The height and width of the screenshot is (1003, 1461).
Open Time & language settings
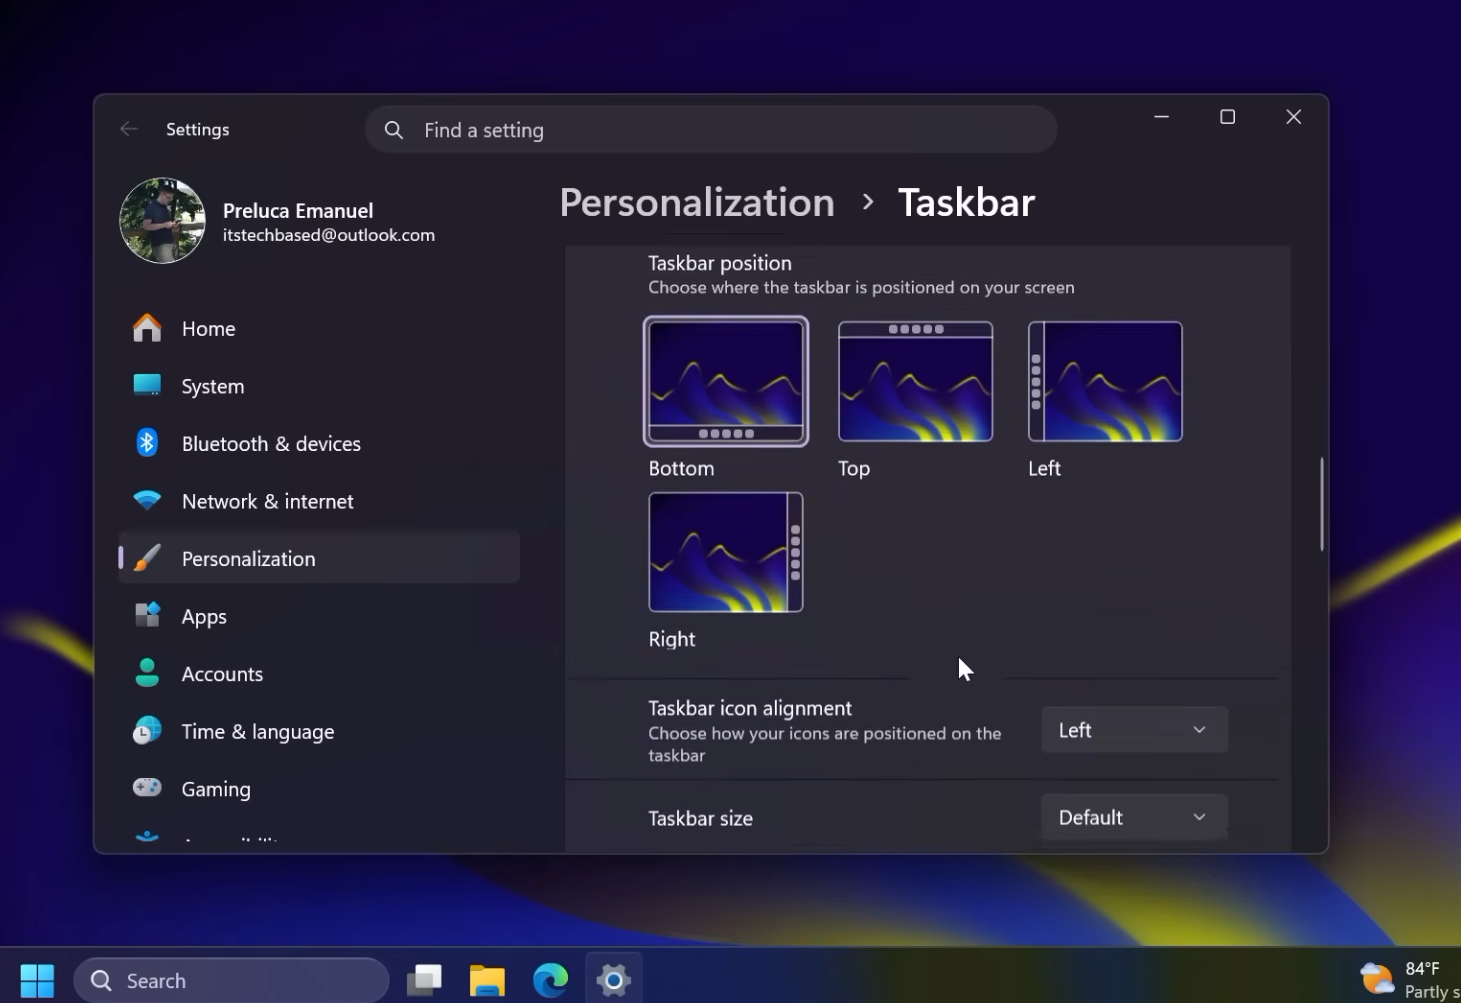coord(319,731)
